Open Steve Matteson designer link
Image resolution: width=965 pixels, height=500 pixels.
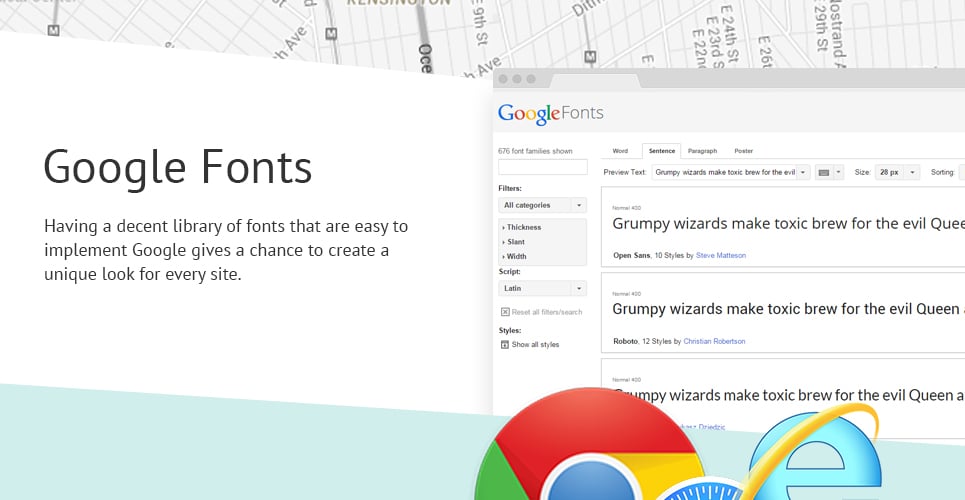tap(721, 255)
